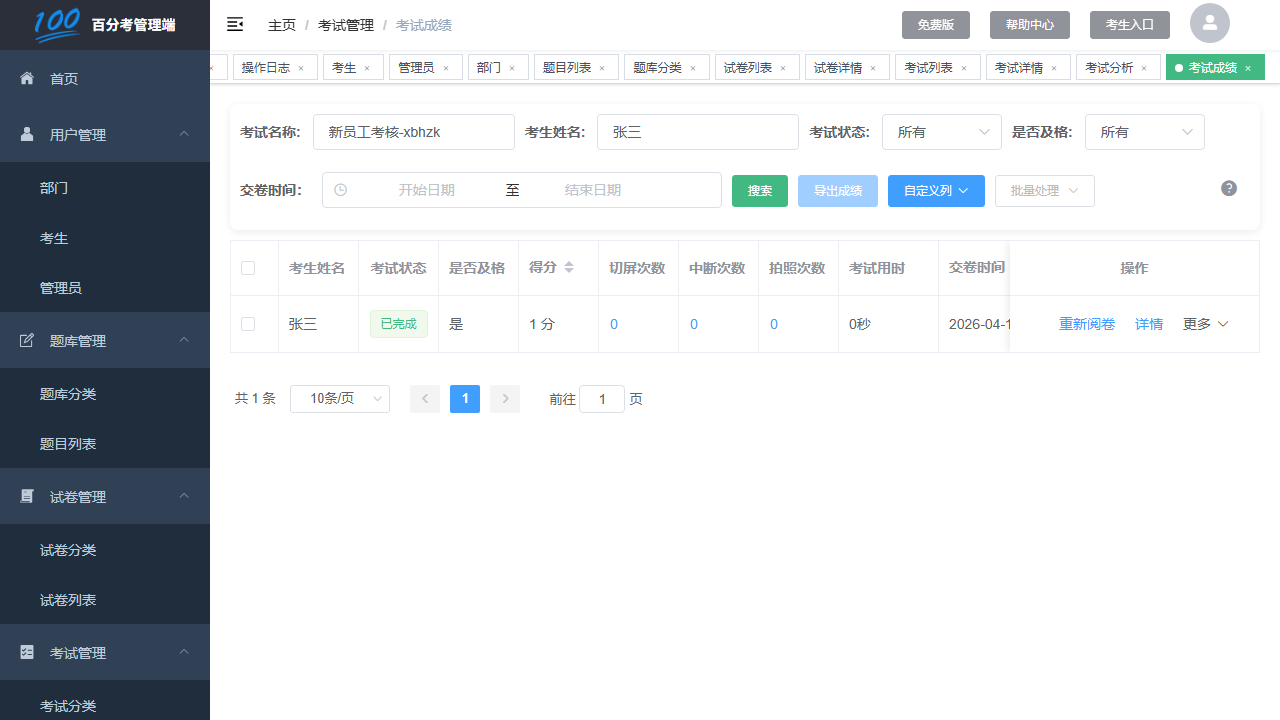Click the 导出成绩 button
Screen dimensions: 1280x720
(x=838, y=191)
